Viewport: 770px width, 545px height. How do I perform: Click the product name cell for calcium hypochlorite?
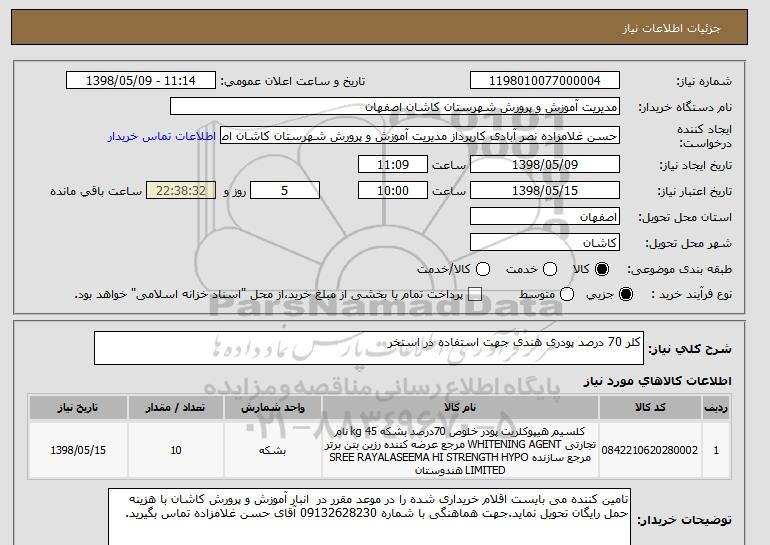click(x=460, y=451)
